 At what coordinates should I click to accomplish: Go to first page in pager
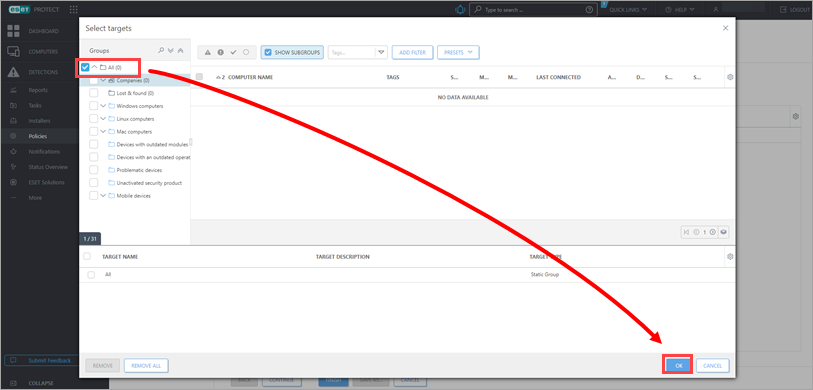pyautogui.click(x=687, y=232)
